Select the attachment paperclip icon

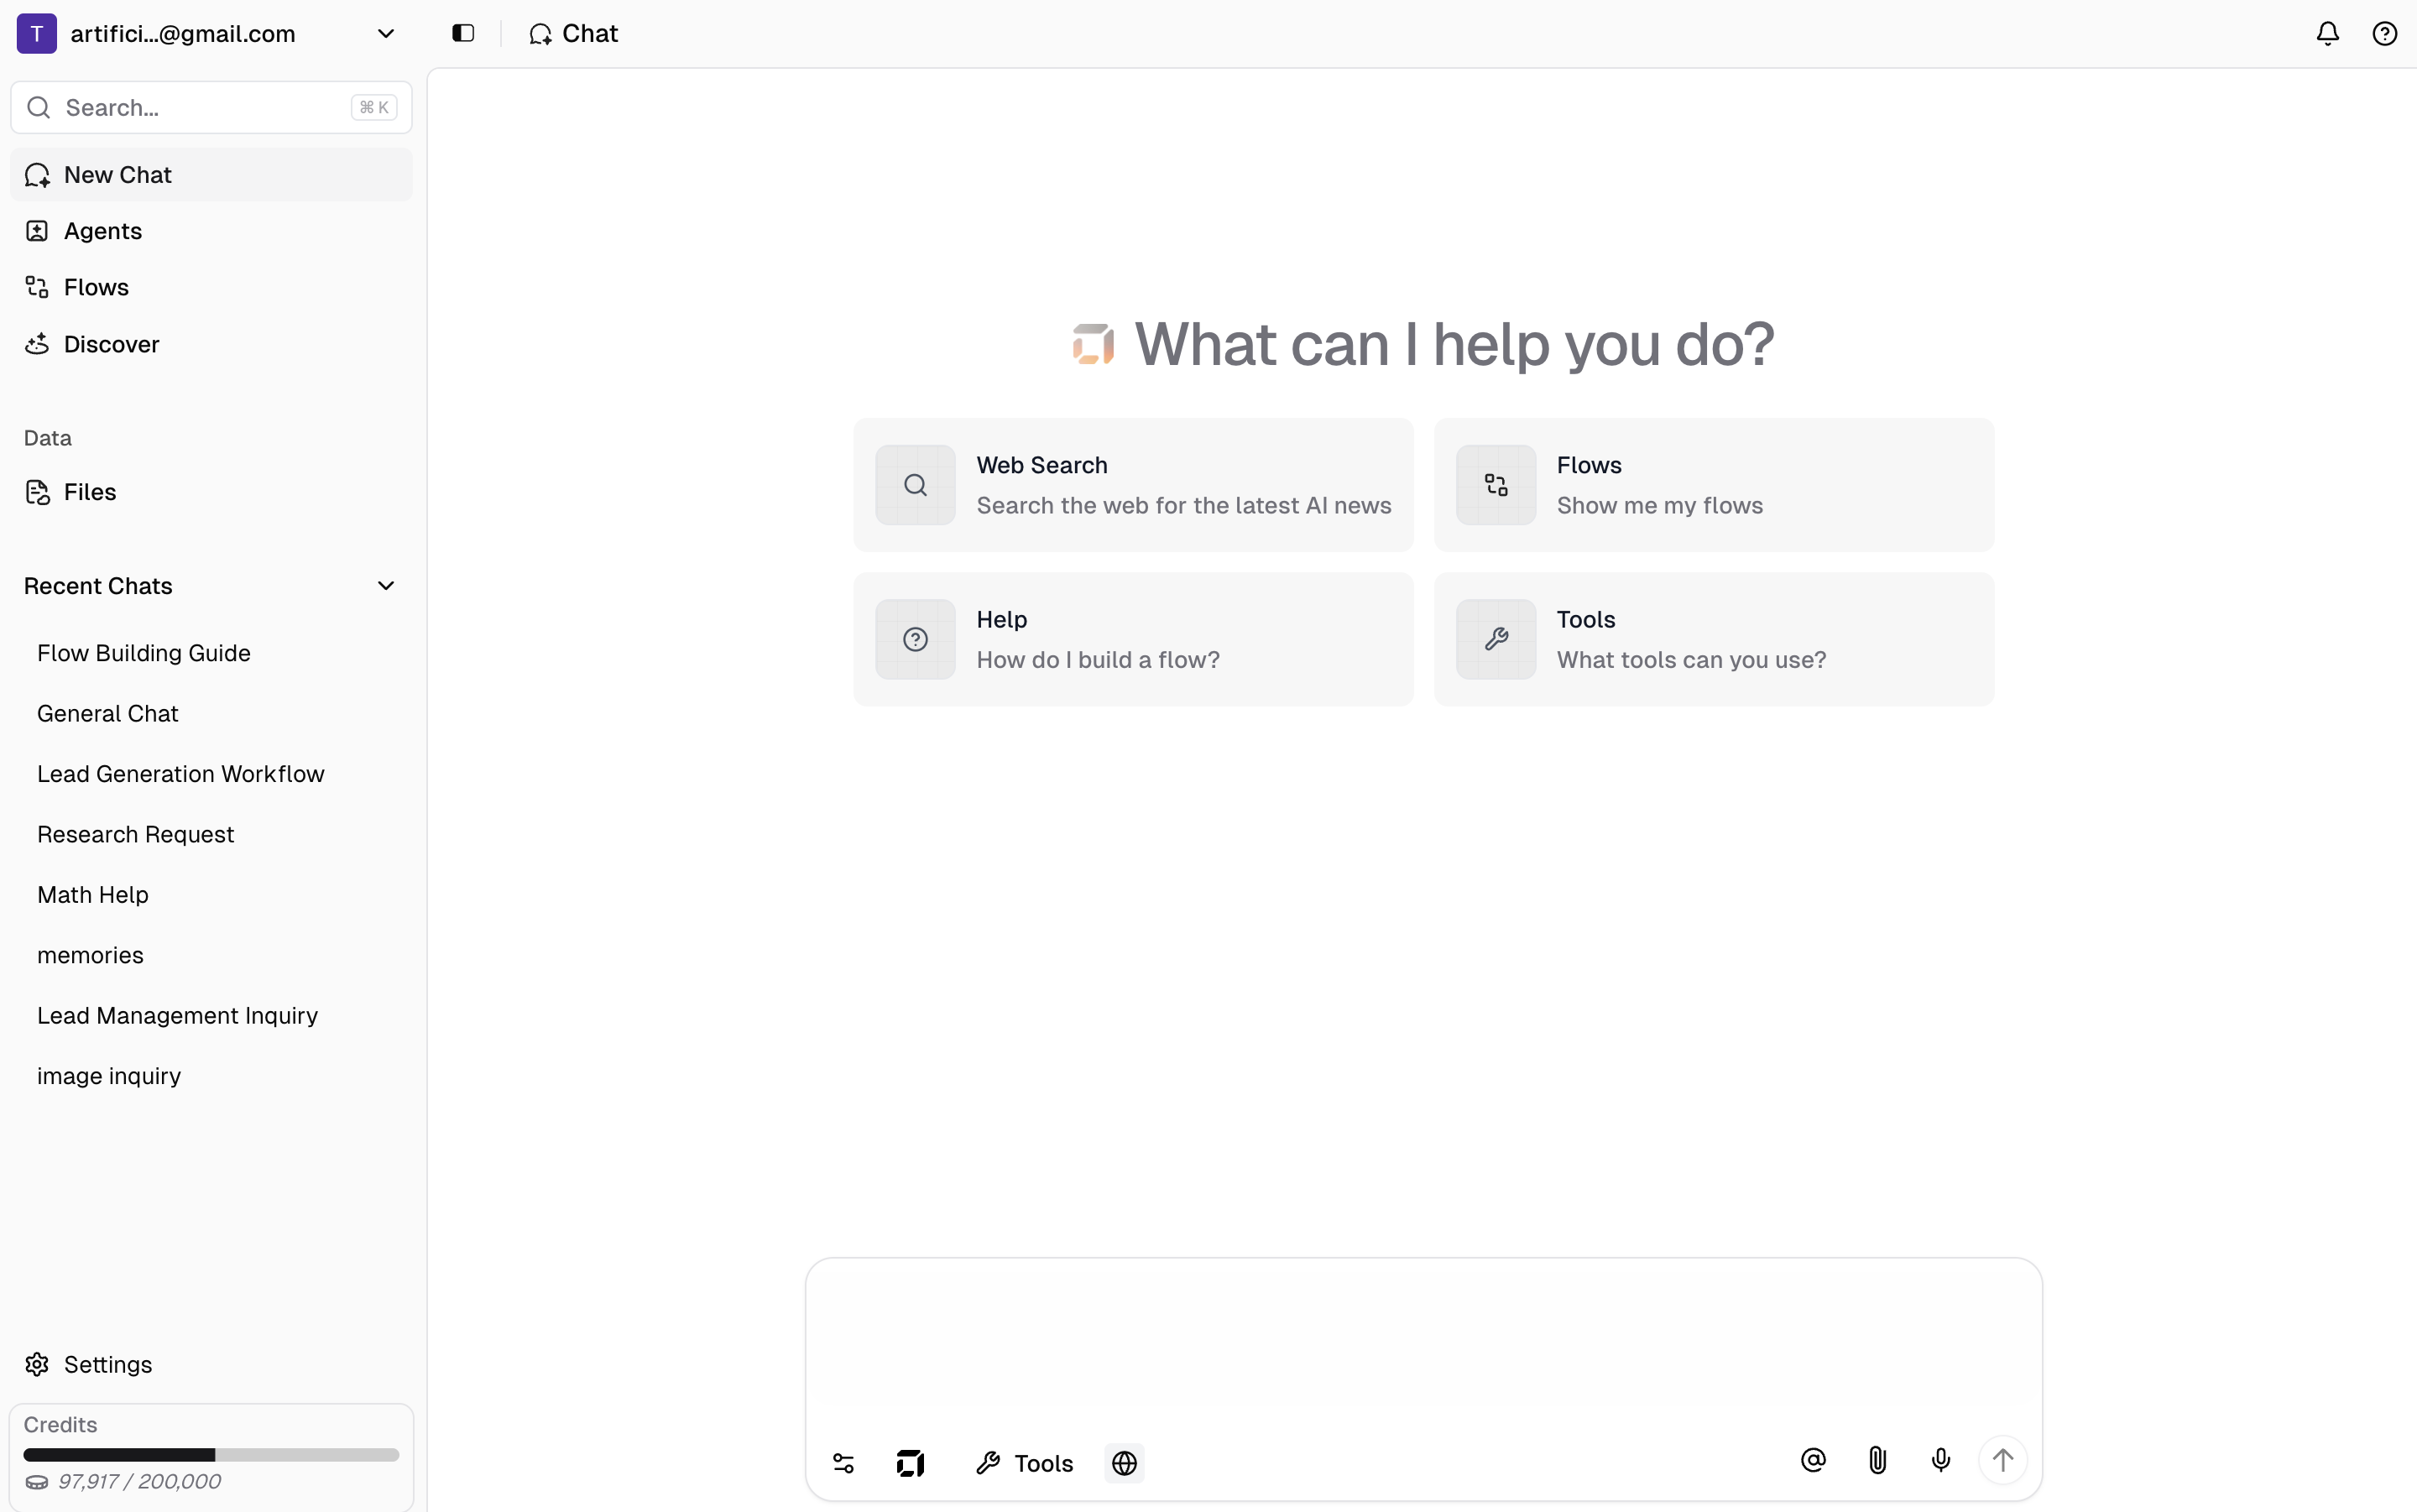point(1876,1460)
